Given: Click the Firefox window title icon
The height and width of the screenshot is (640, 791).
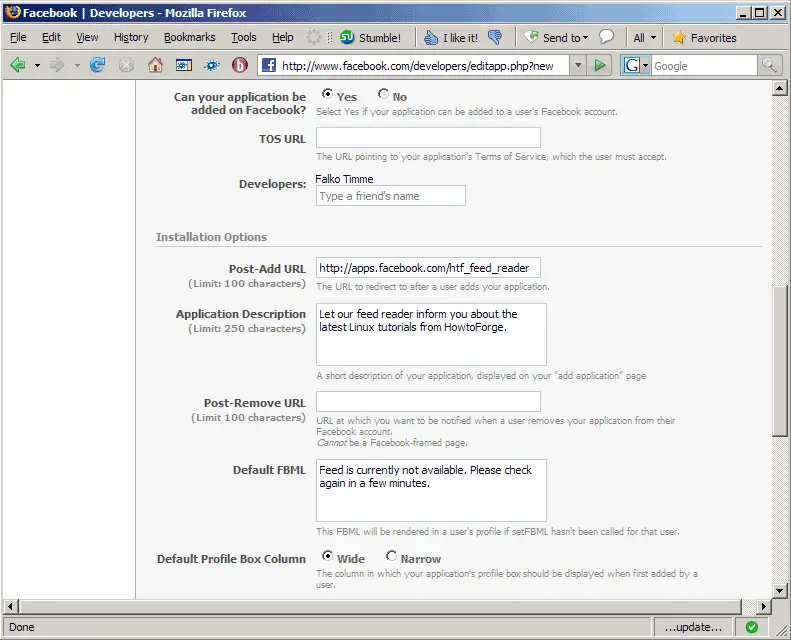Looking at the screenshot, I should [12, 12].
